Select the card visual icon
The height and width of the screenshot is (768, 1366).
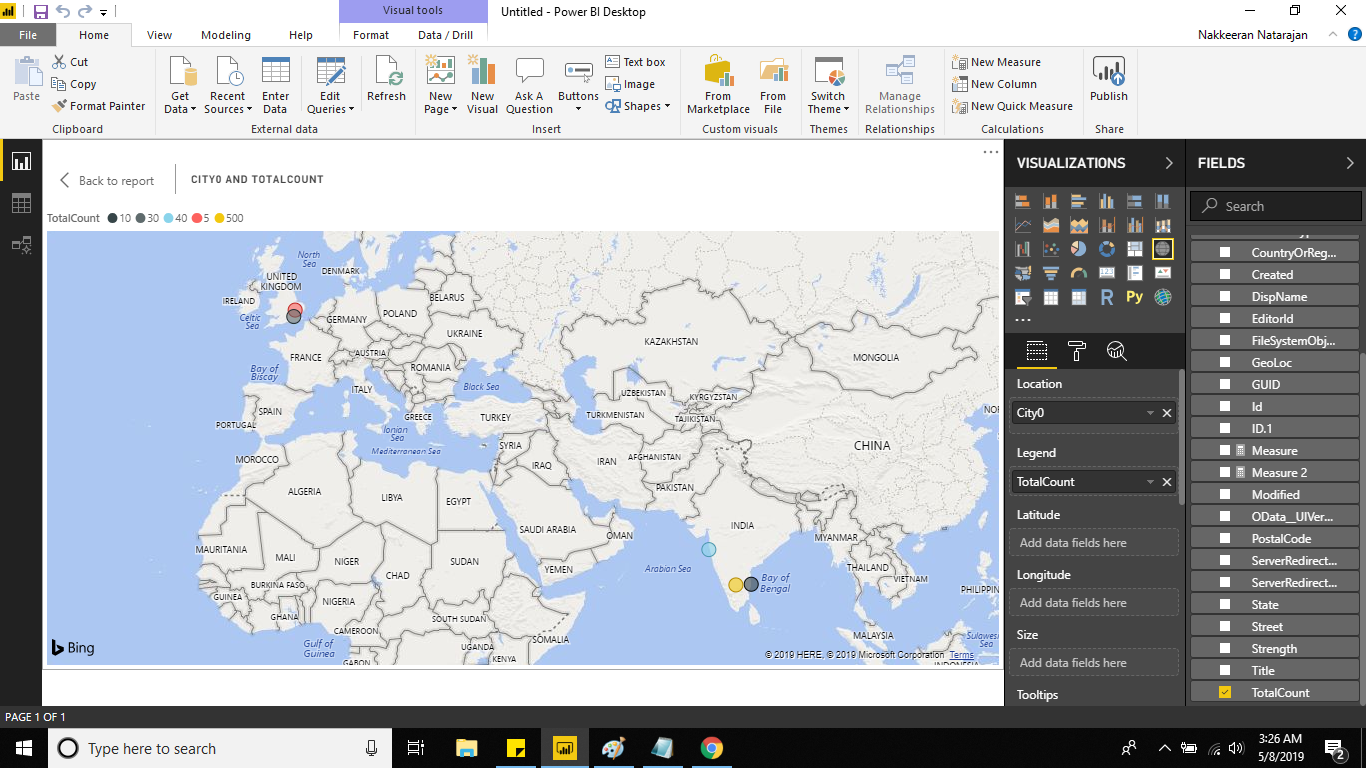[1107, 273]
